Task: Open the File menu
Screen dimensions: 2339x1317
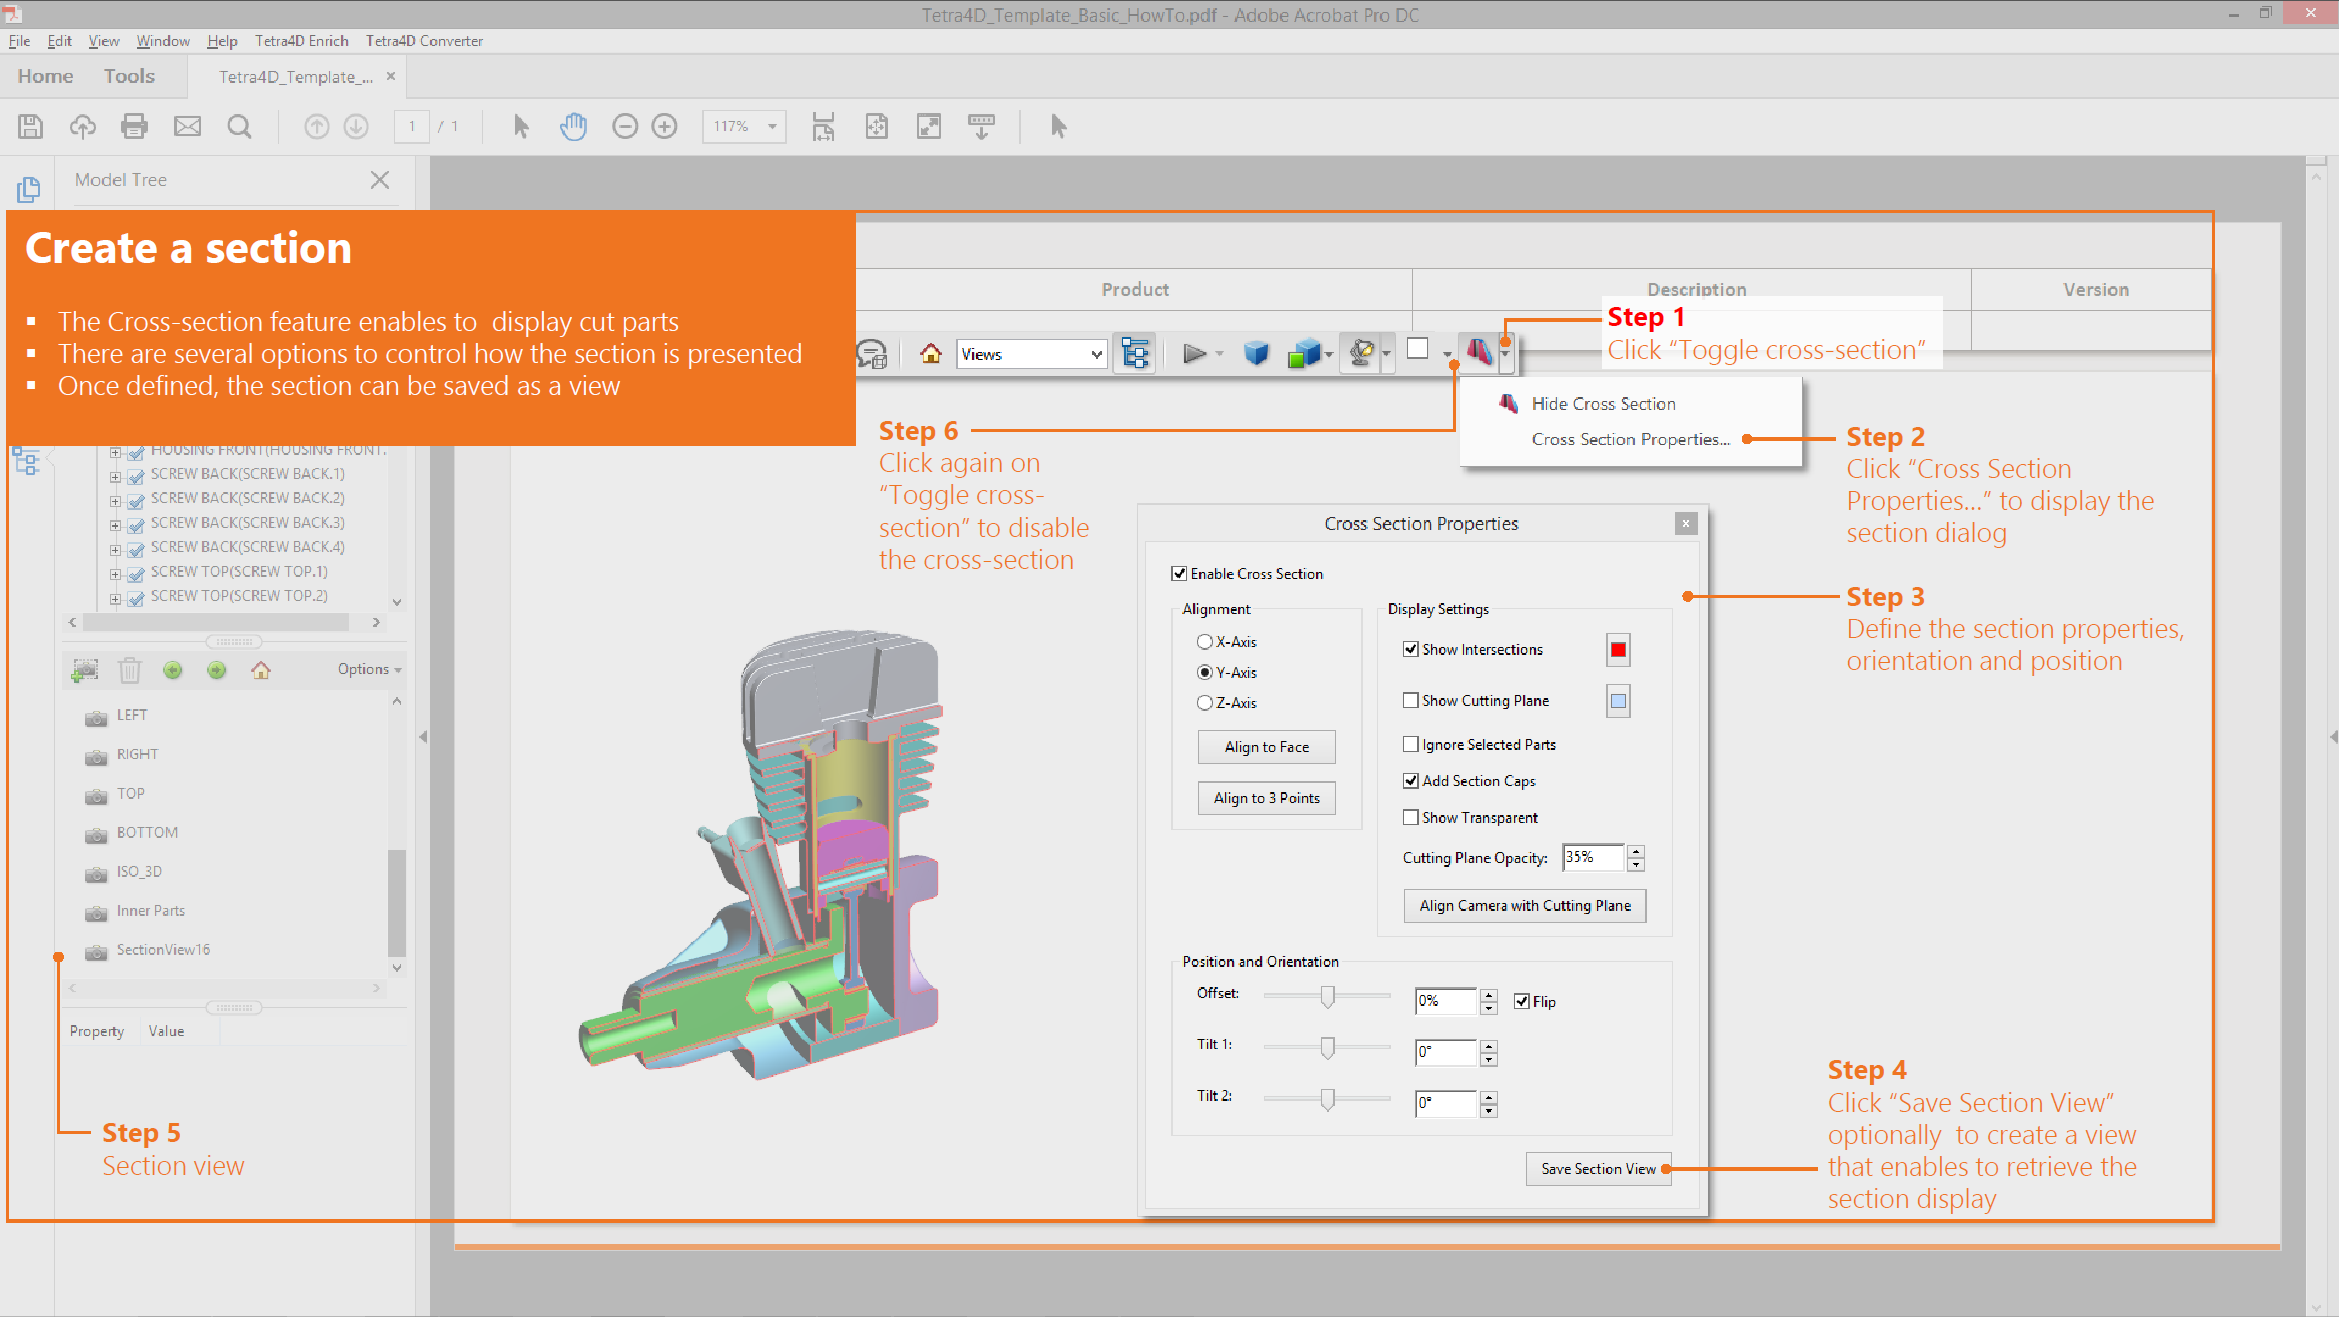Action: (19, 41)
